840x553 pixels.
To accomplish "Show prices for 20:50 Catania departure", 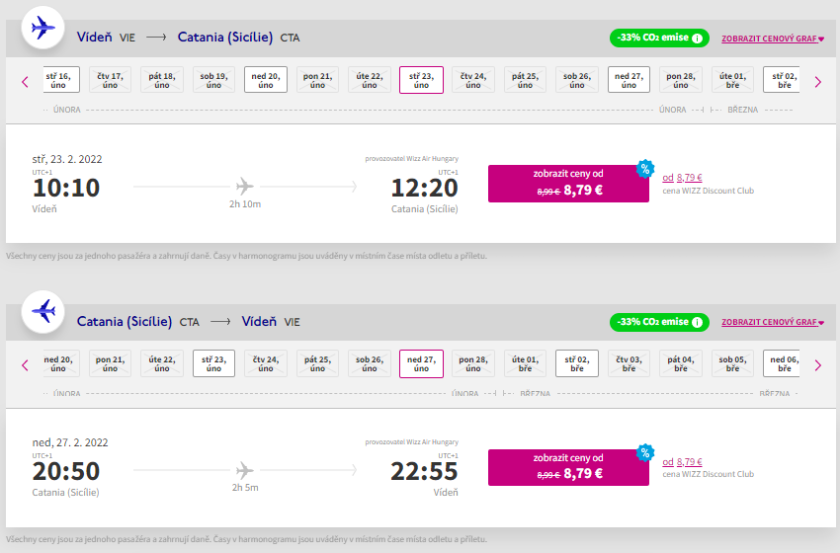I will pos(567,467).
